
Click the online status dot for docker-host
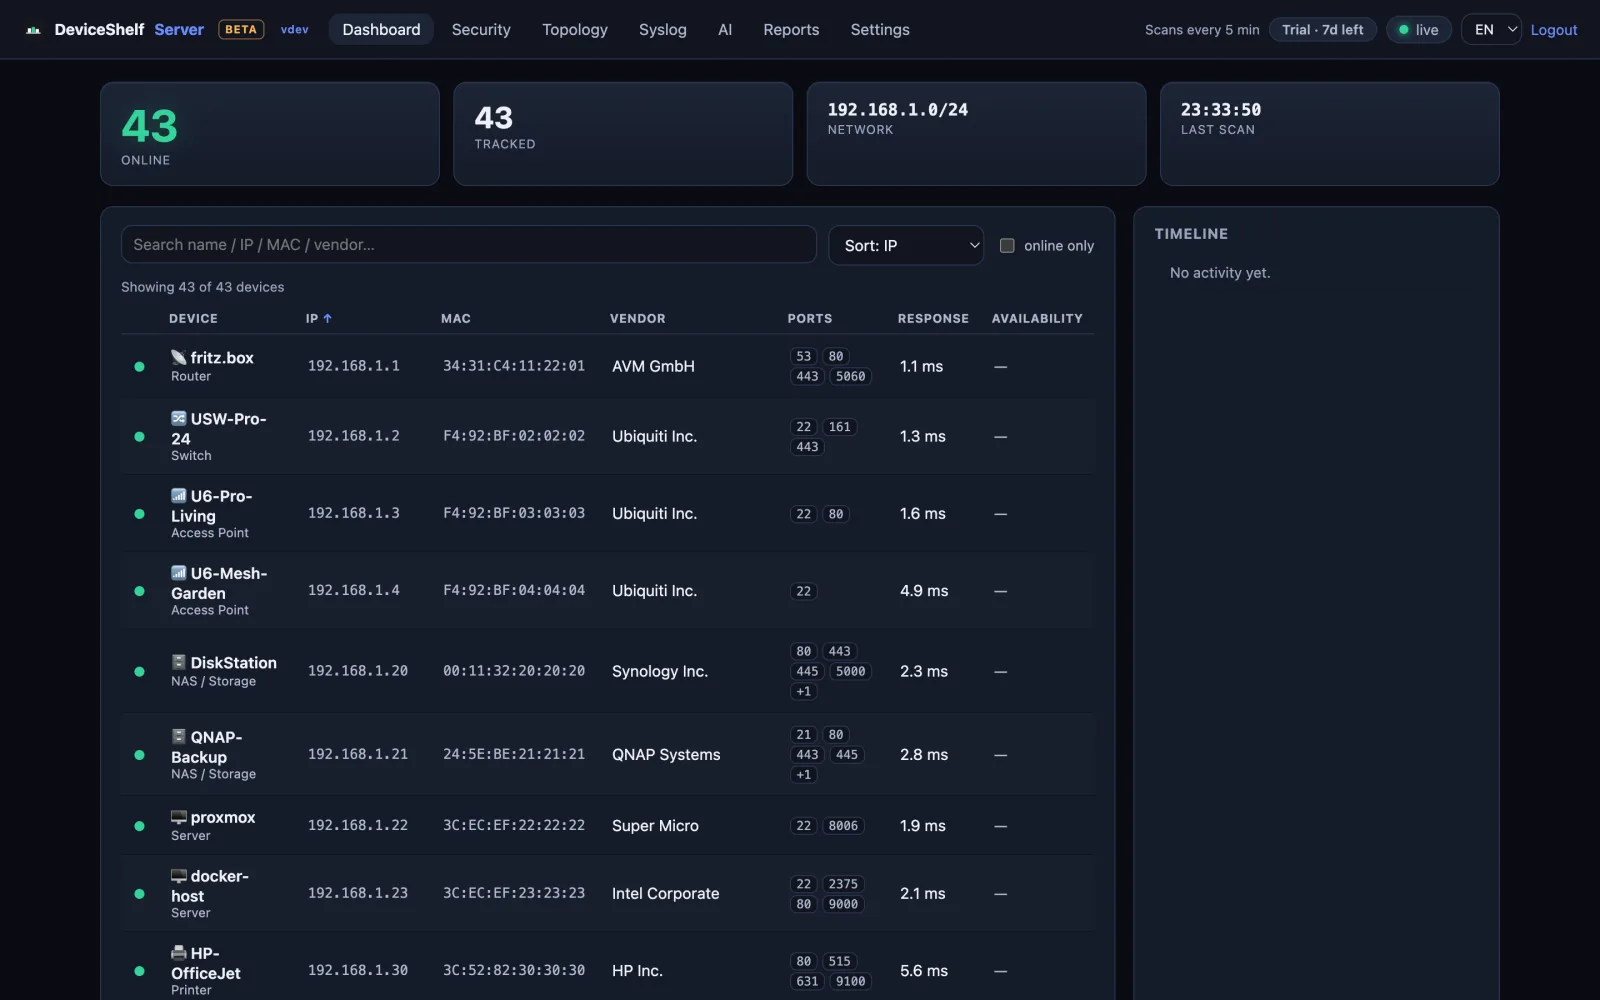(140, 894)
